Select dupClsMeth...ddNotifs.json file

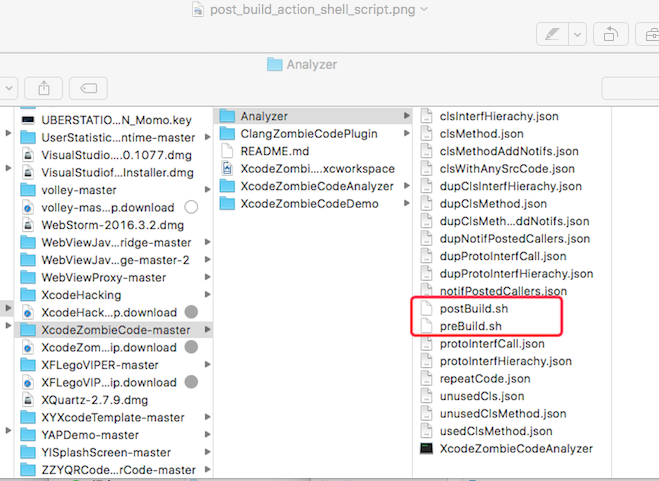coord(514,221)
